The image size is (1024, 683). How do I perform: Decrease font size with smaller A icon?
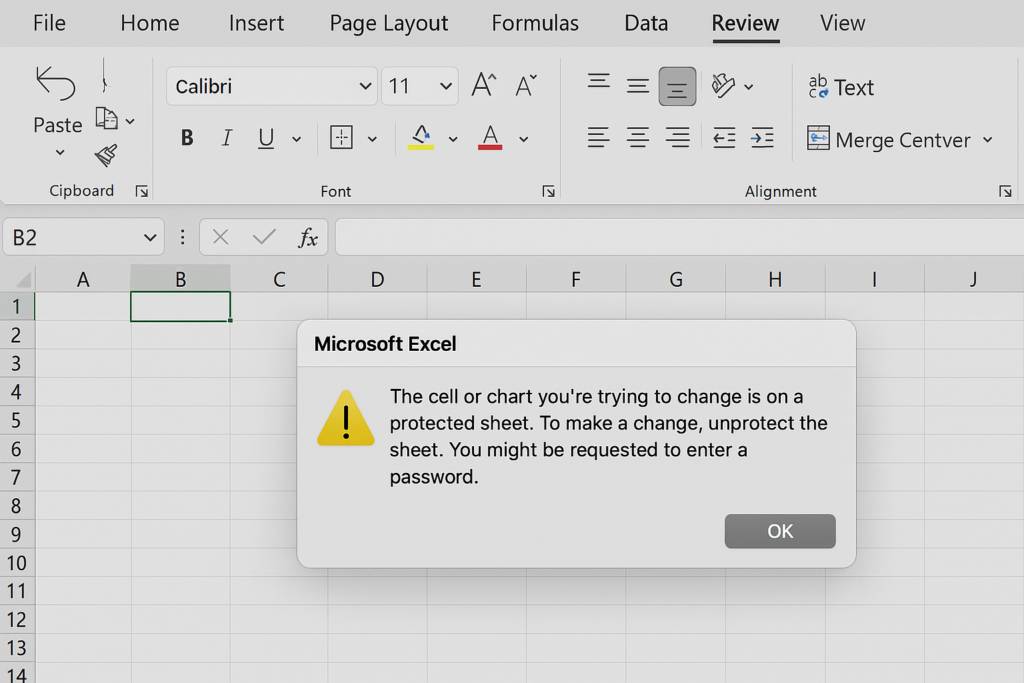pos(526,86)
